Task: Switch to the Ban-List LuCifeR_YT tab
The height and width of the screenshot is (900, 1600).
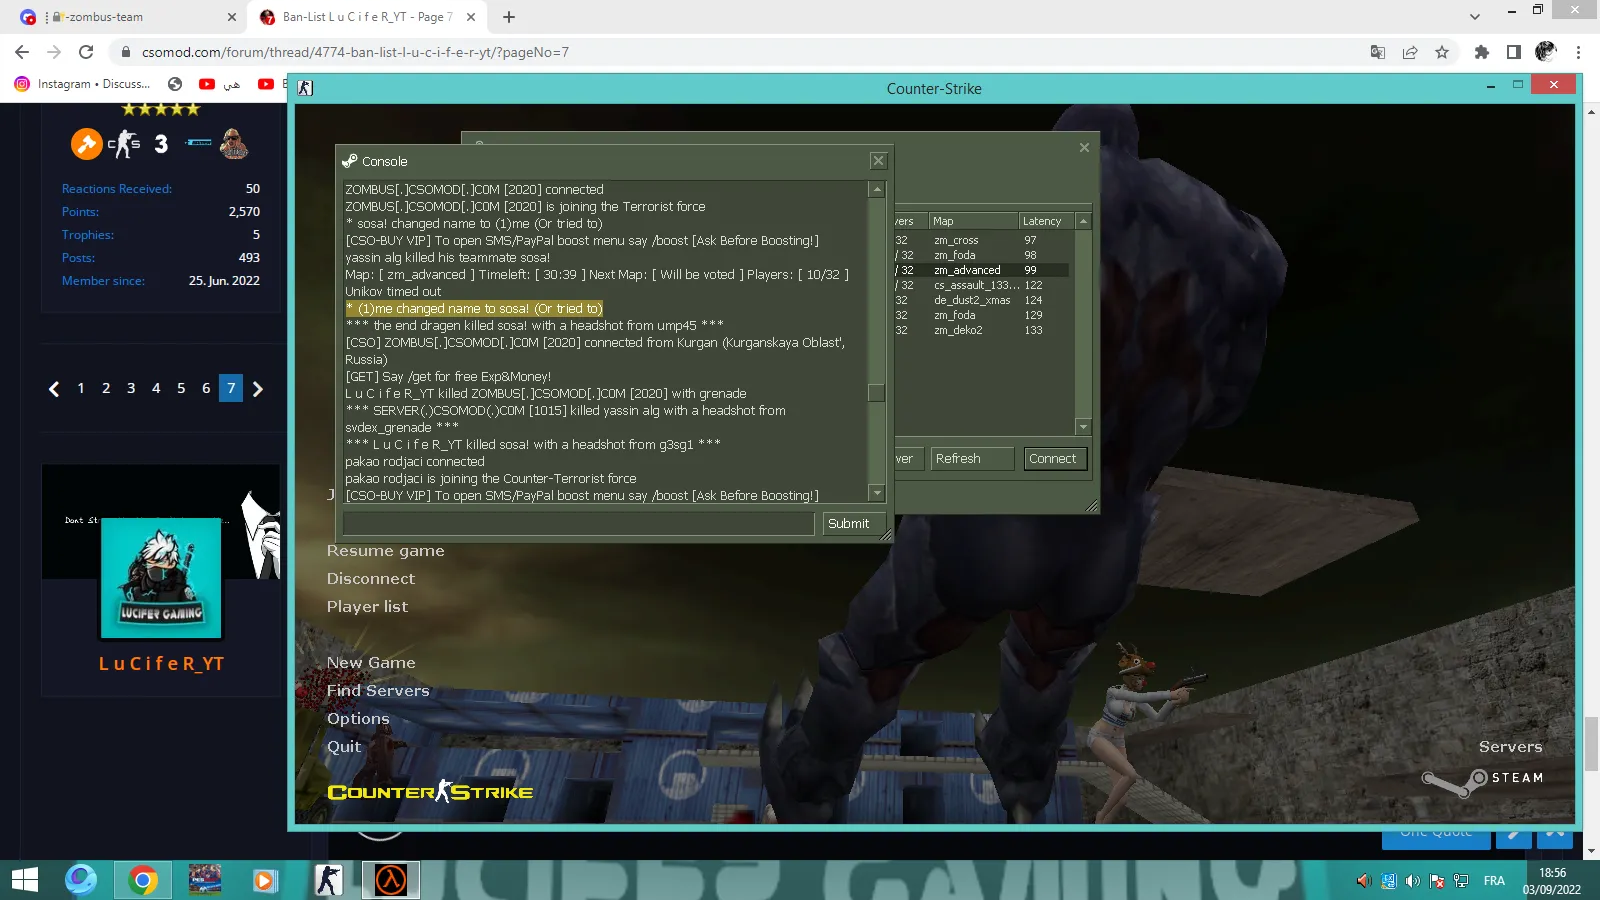Action: [x=366, y=17]
